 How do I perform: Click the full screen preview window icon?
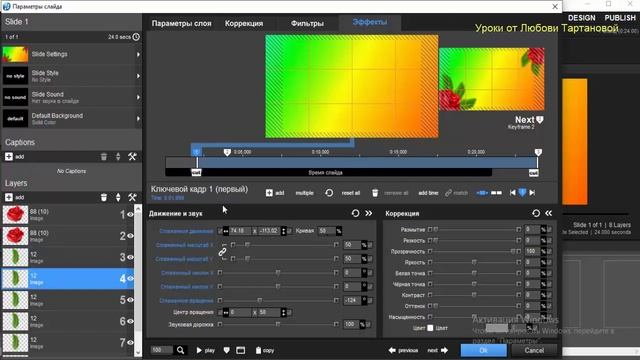241,350
